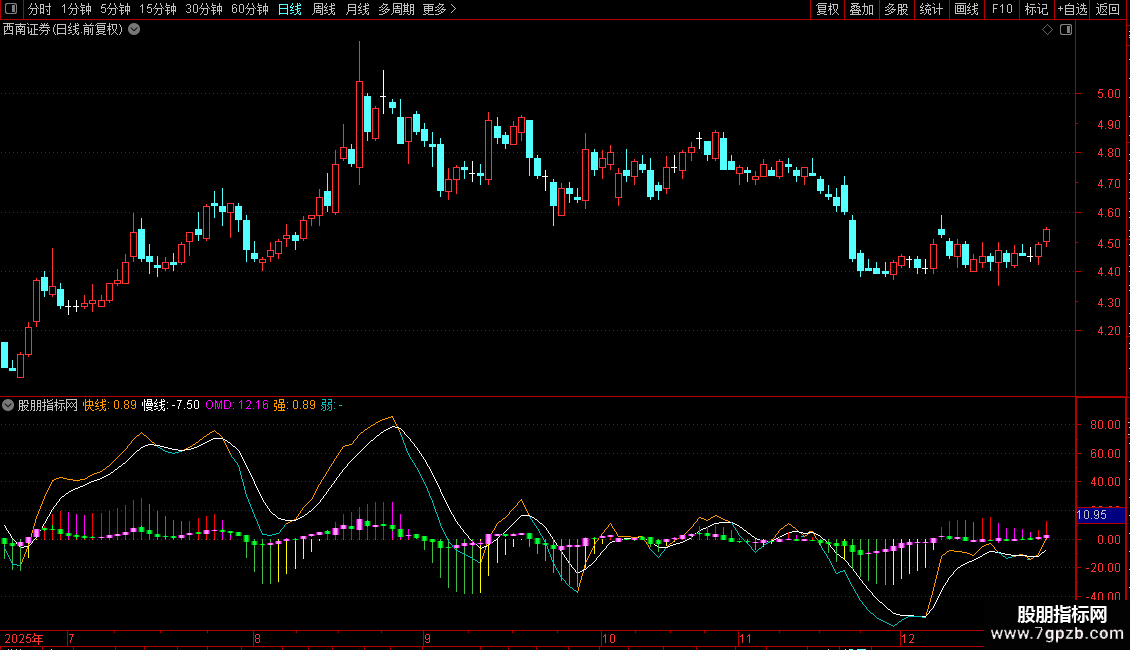Open the 统计 statistics tool
Viewport: 1130px width, 650px height.
click(931, 10)
